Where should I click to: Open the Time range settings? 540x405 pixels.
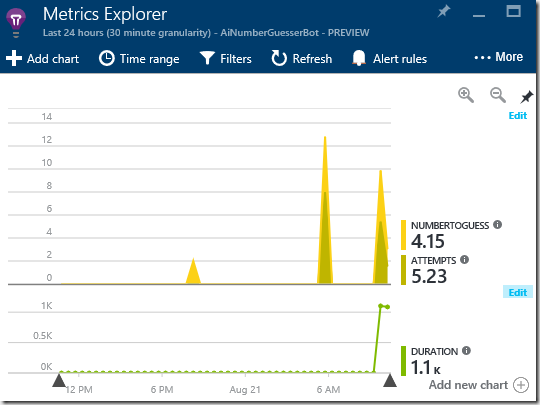click(139, 59)
